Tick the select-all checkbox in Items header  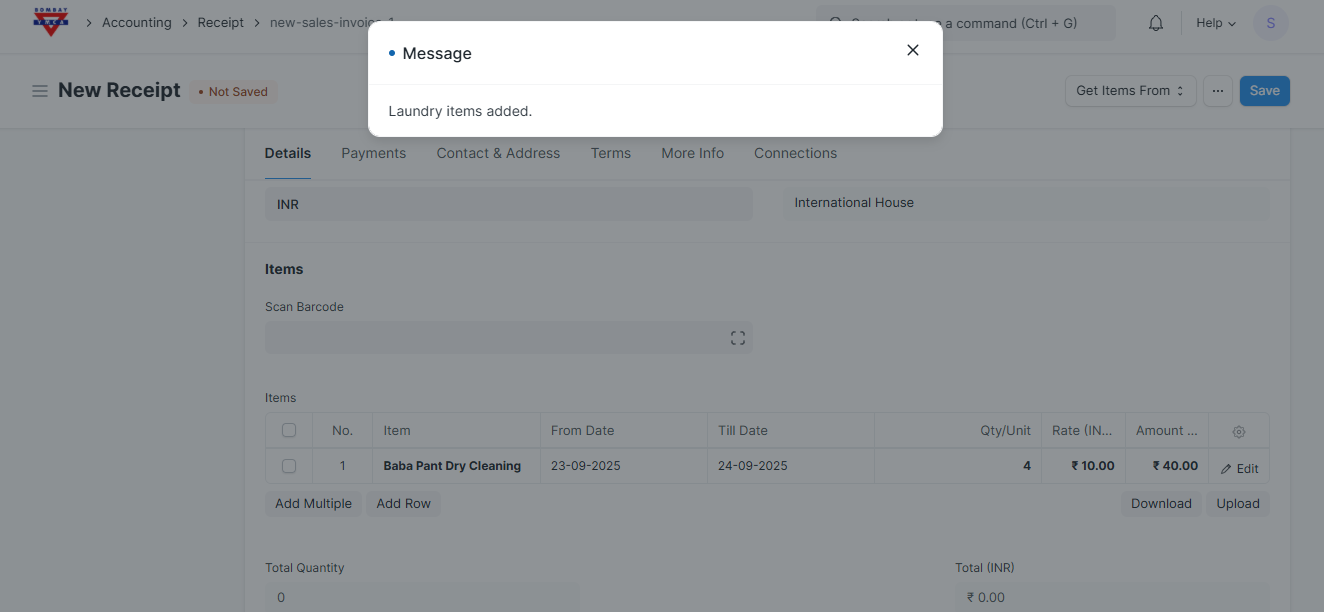pyautogui.click(x=289, y=431)
